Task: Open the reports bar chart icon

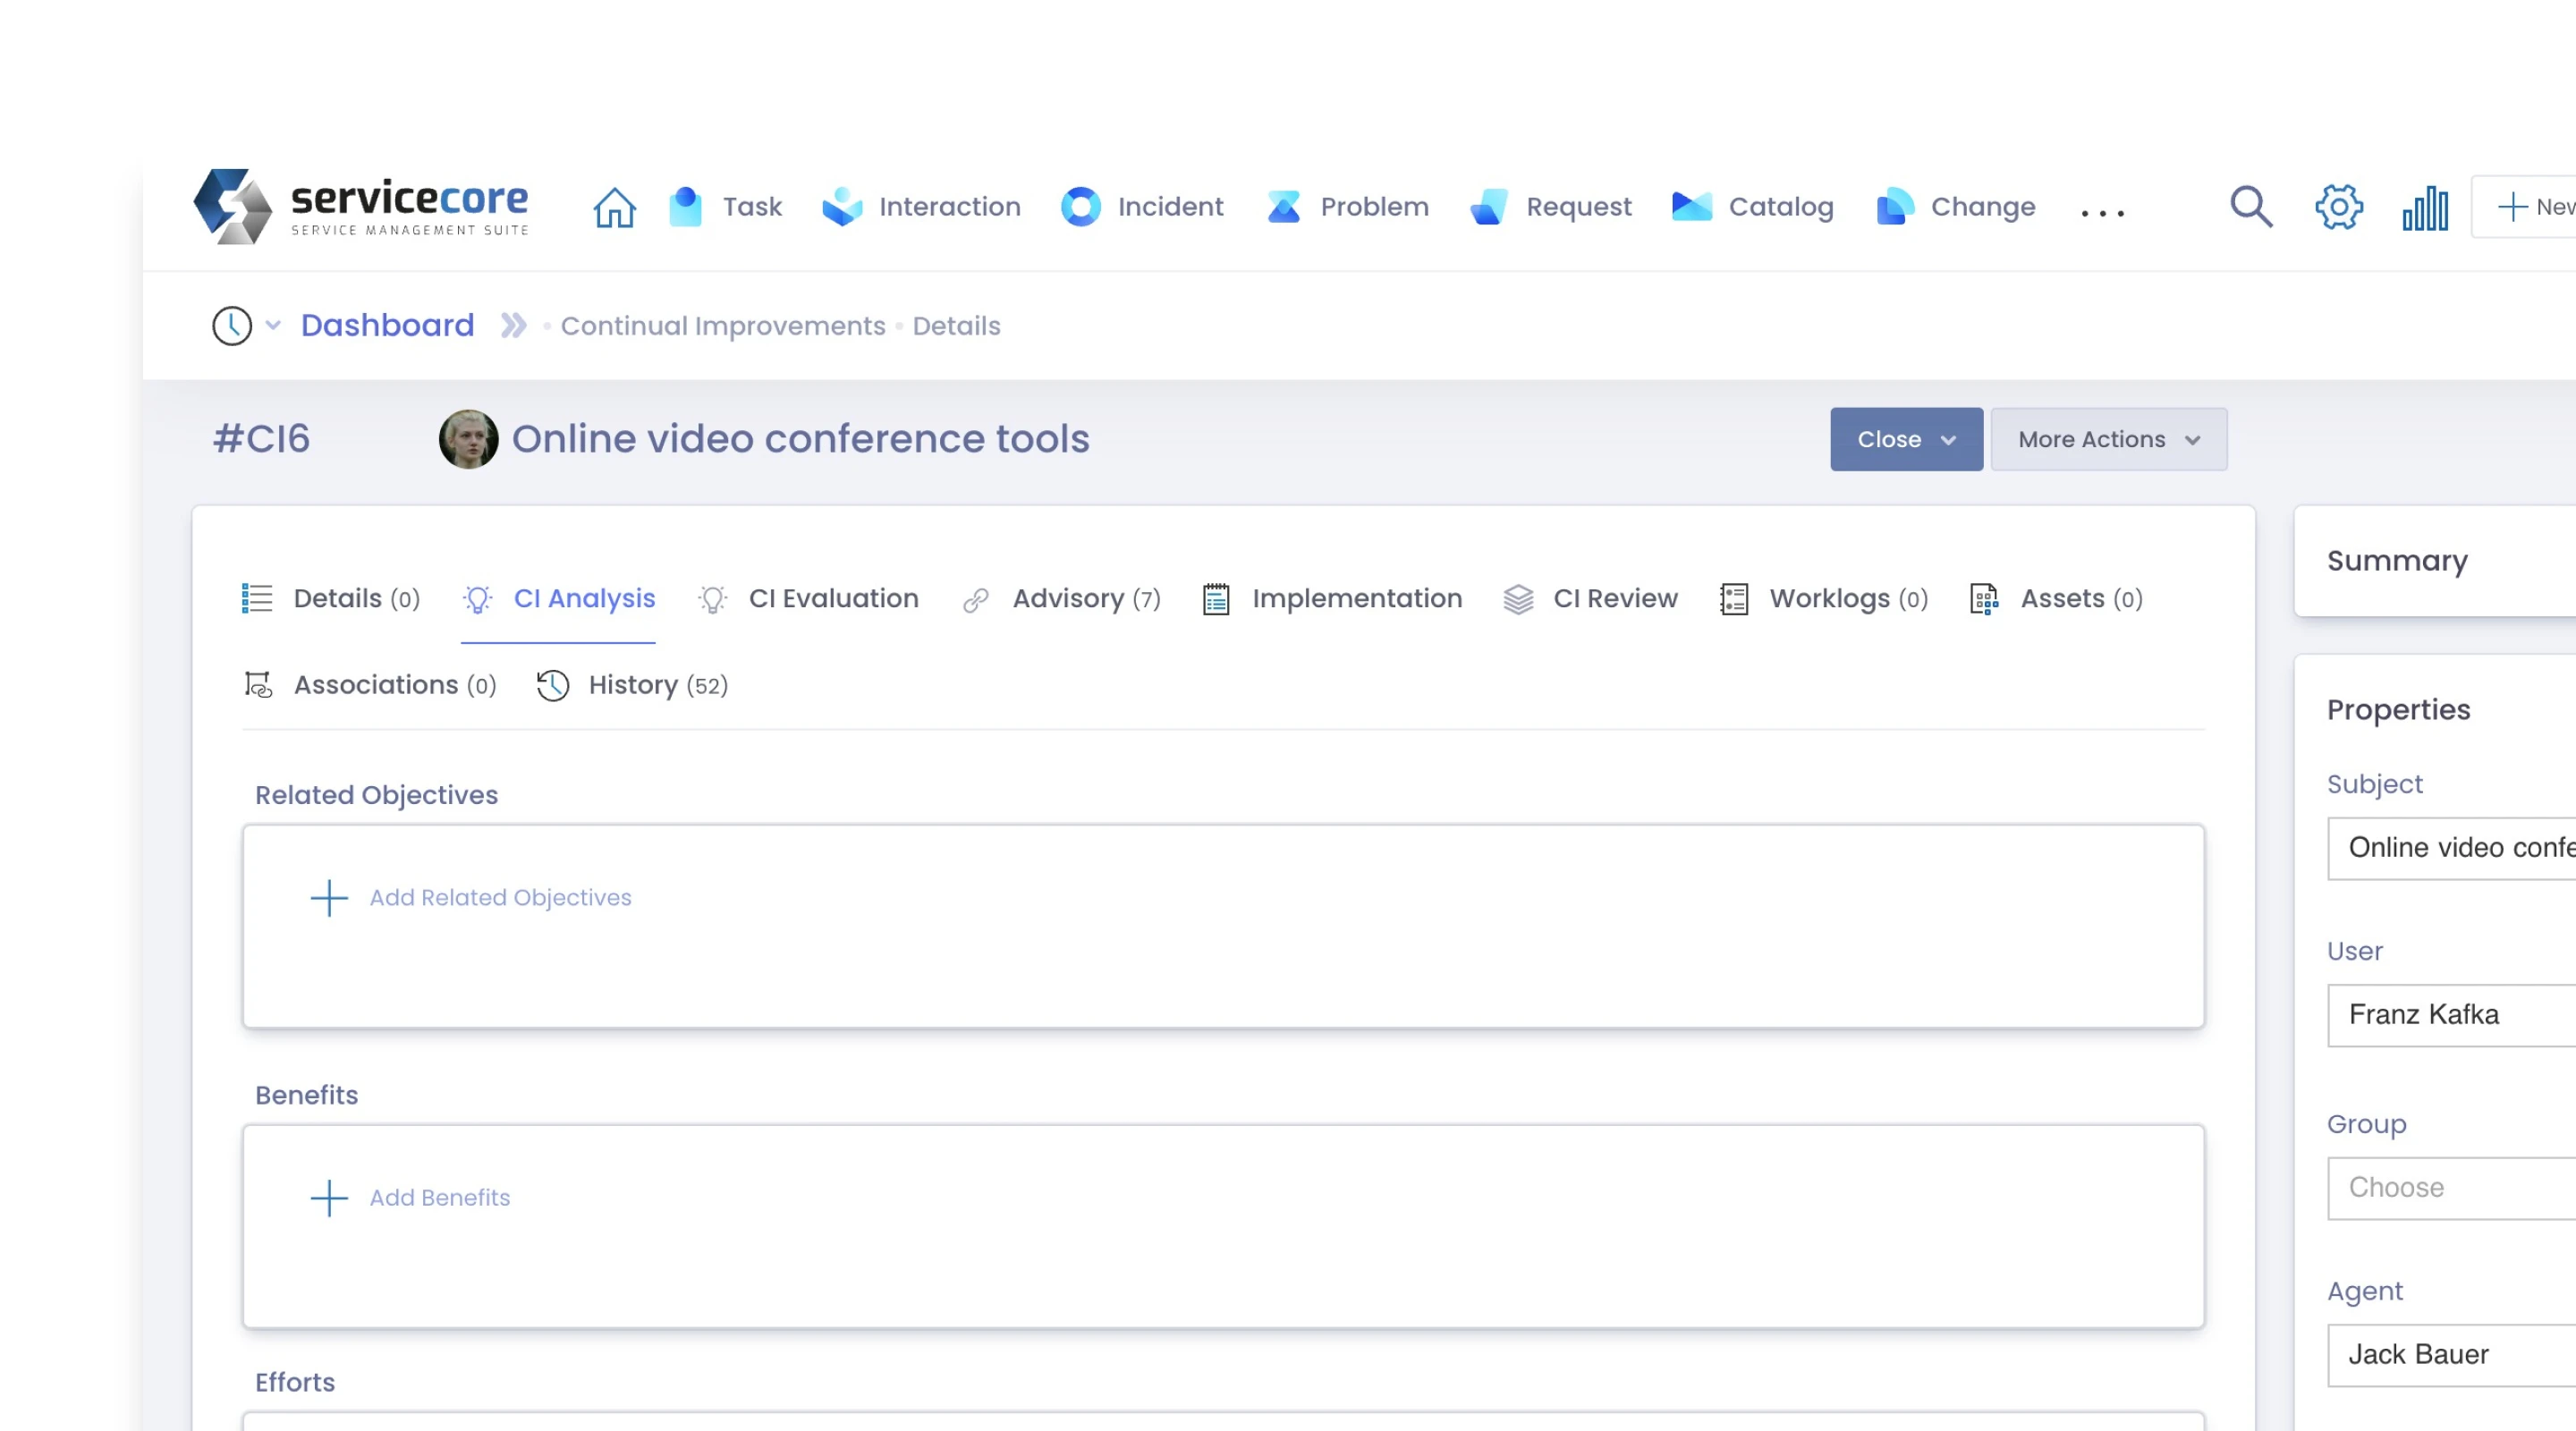Action: [x=2426, y=208]
